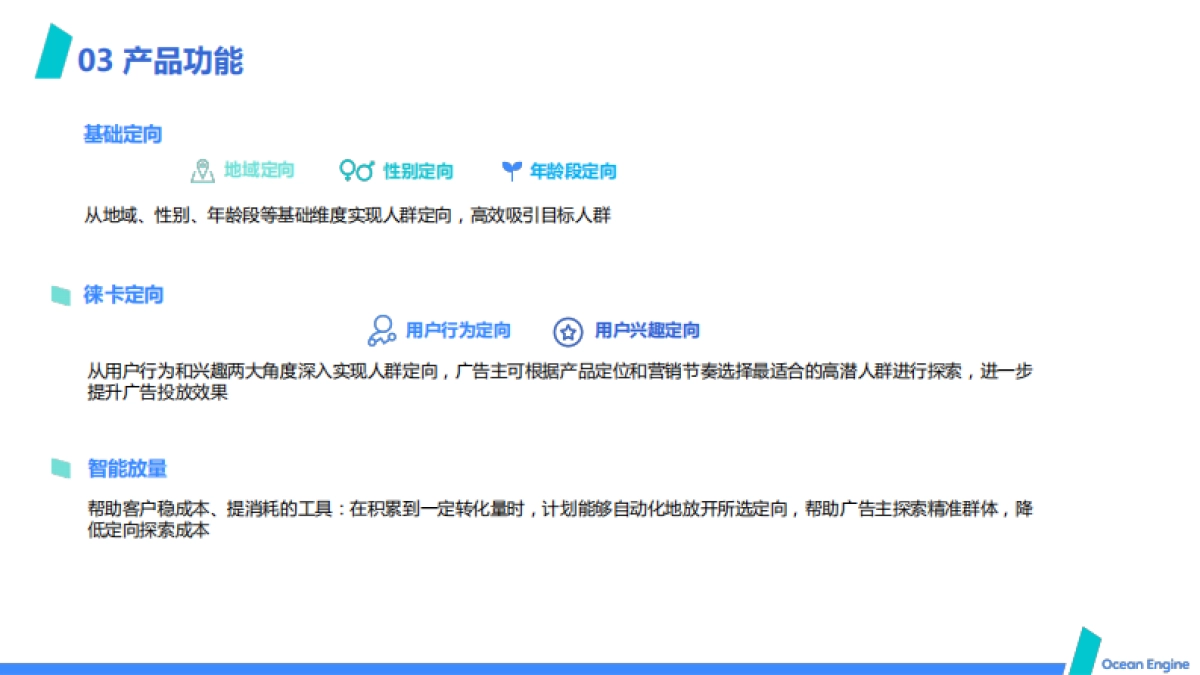Click the user figure icon for 用户行为定向
Screen dimensions: 1200x675
pyautogui.click(x=381, y=330)
